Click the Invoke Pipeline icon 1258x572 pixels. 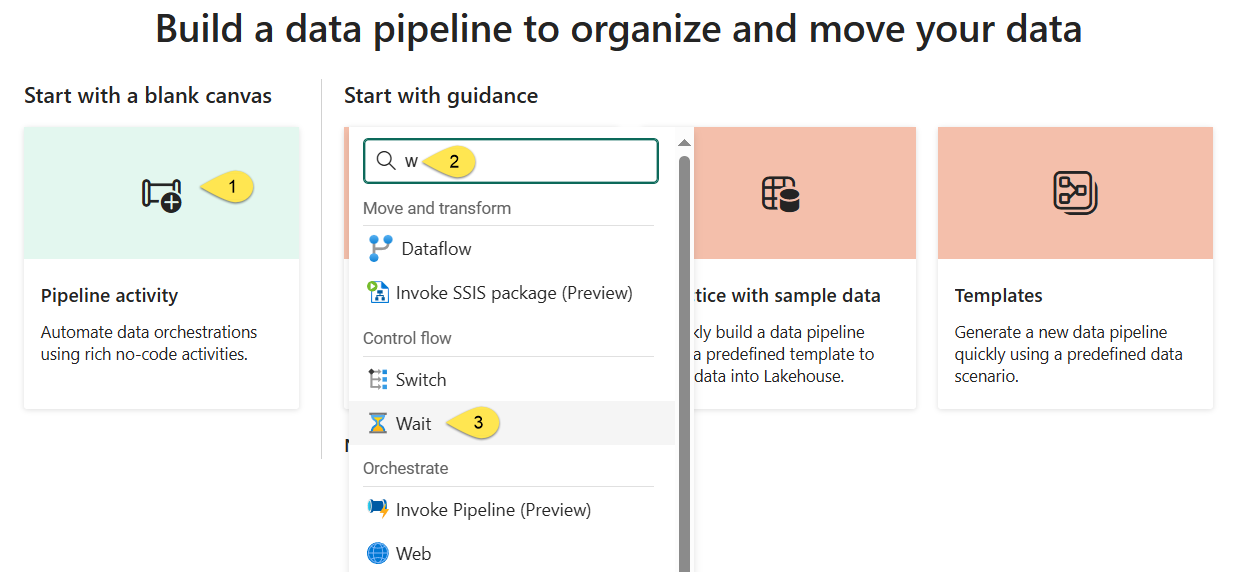pyautogui.click(x=377, y=509)
